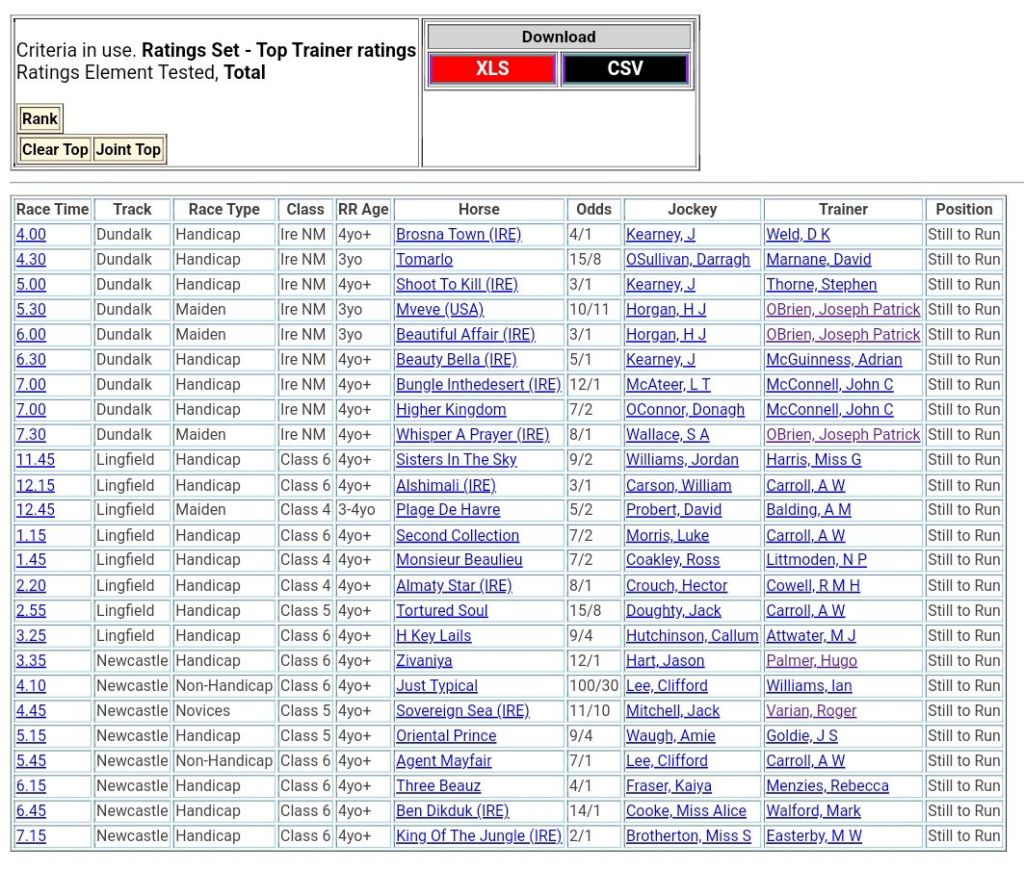The image size is (1024, 870).
Task: Click the Horse column header
Action: click(478, 210)
